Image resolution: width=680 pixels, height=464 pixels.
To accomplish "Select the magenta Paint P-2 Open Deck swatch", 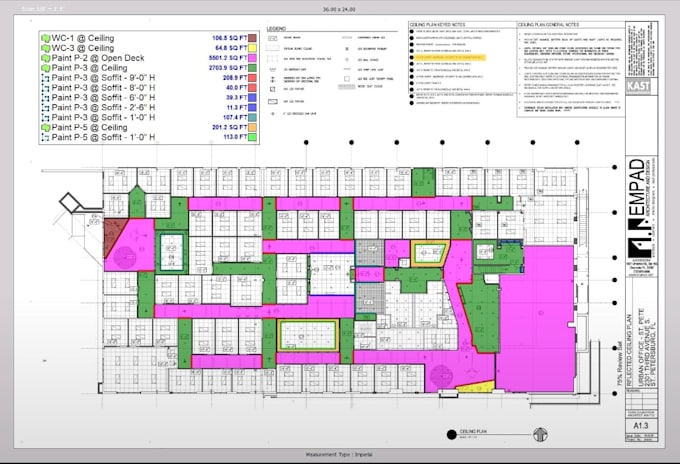I will (x=252, y=58).
